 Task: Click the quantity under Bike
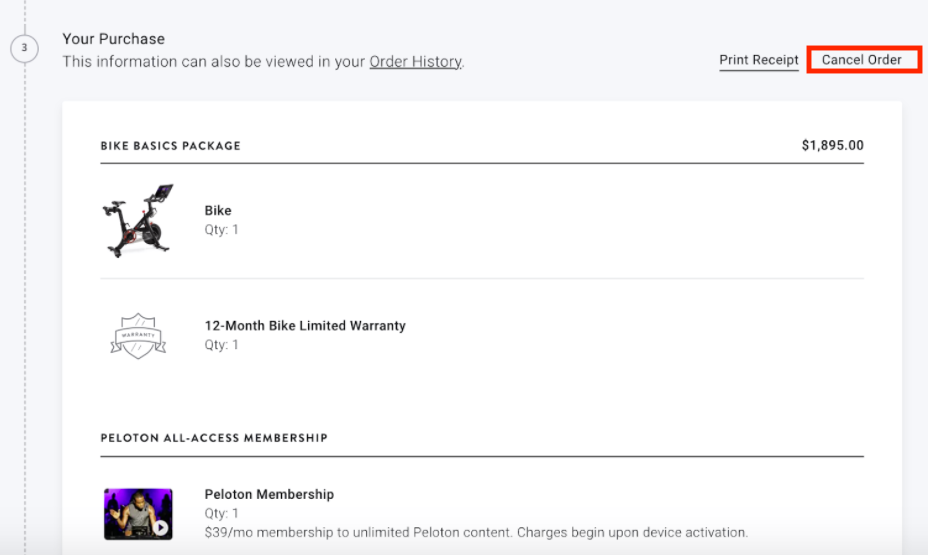coord(221,230)
